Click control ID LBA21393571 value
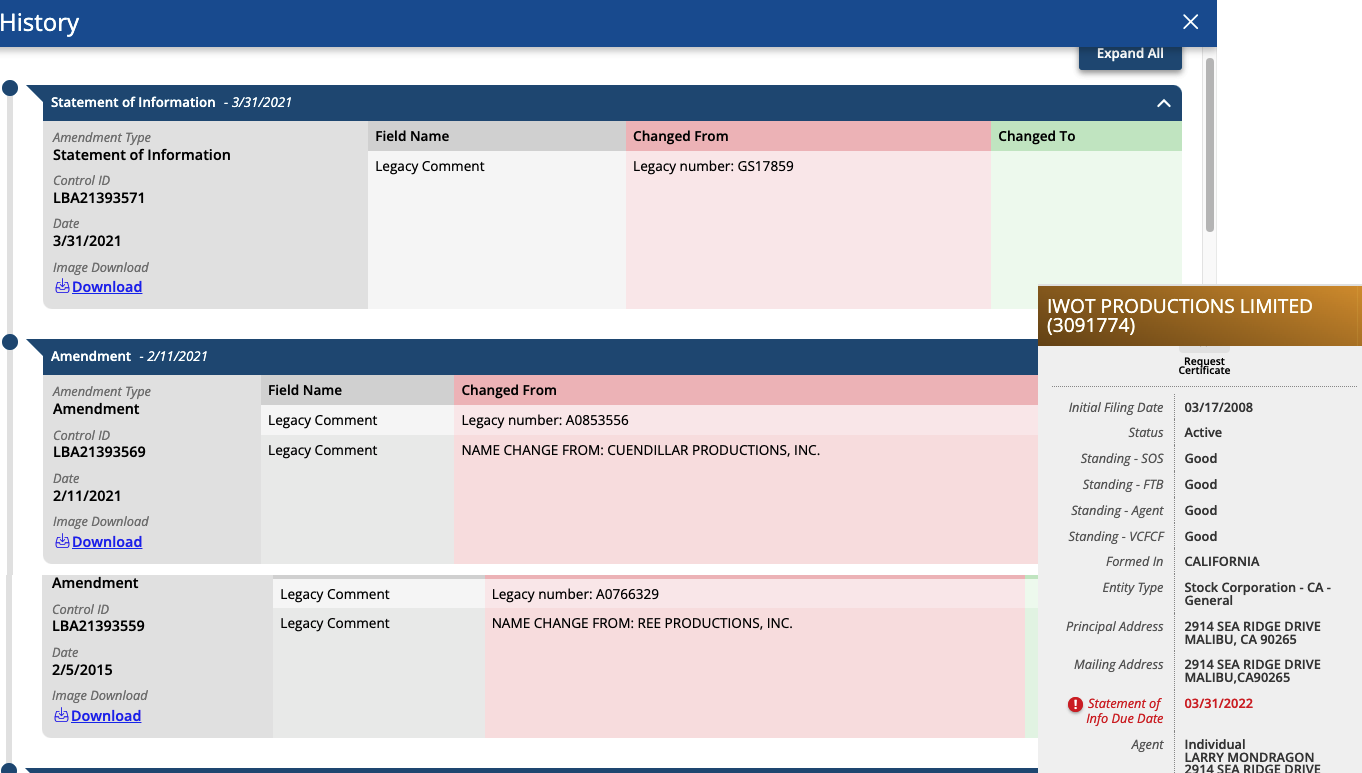 (x=99, y=198)
